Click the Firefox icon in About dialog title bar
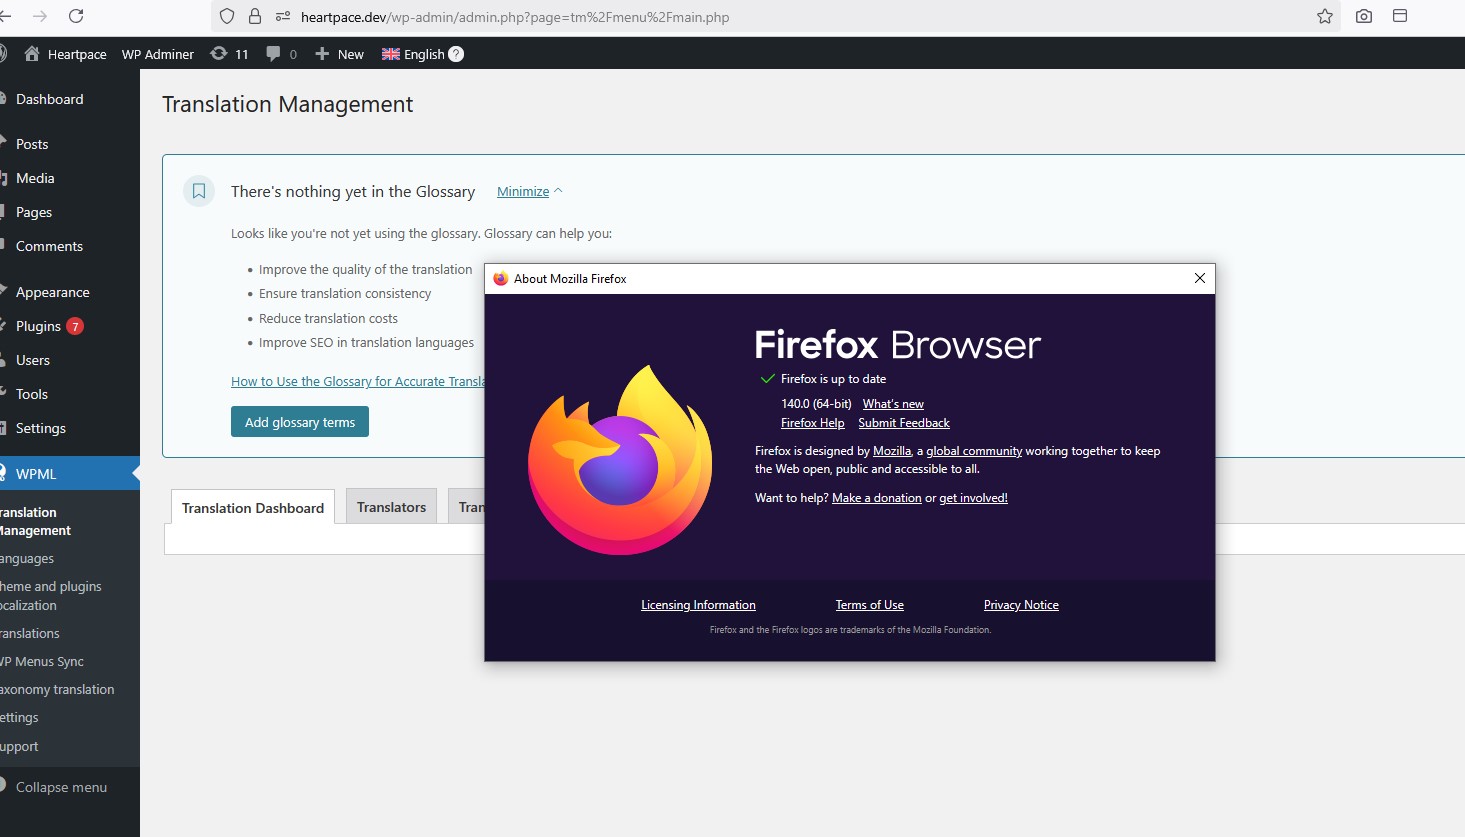This screenshot has height=837, width=1465. (x=501, y=279)
